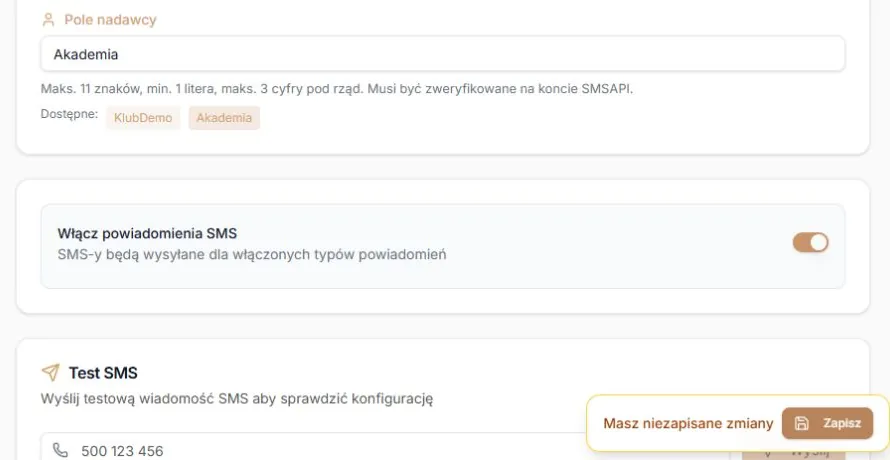The image size is (890, 460).
Task: Select the Akademia sender chip
Action: tap(224, 118)
